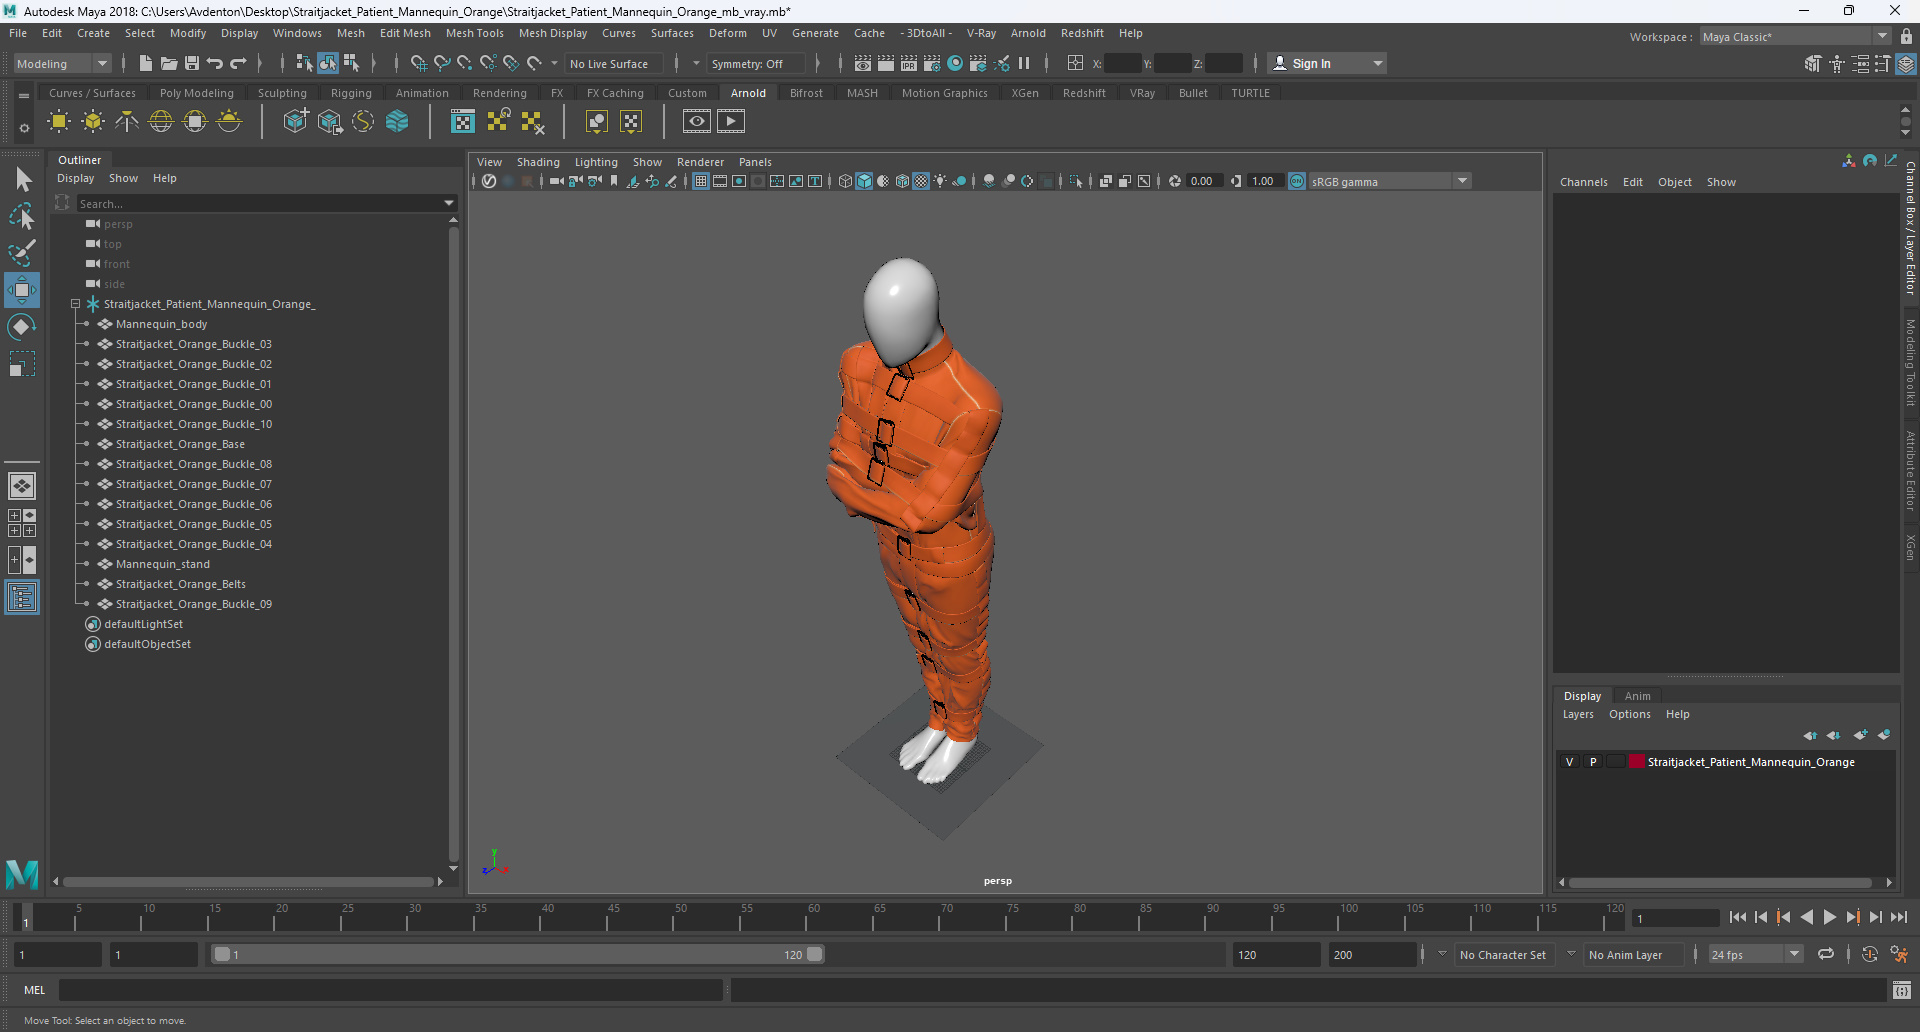Toggle the layer playback P box
Viewport: 1920px width, 1032px height.
tap(1593, 762)
